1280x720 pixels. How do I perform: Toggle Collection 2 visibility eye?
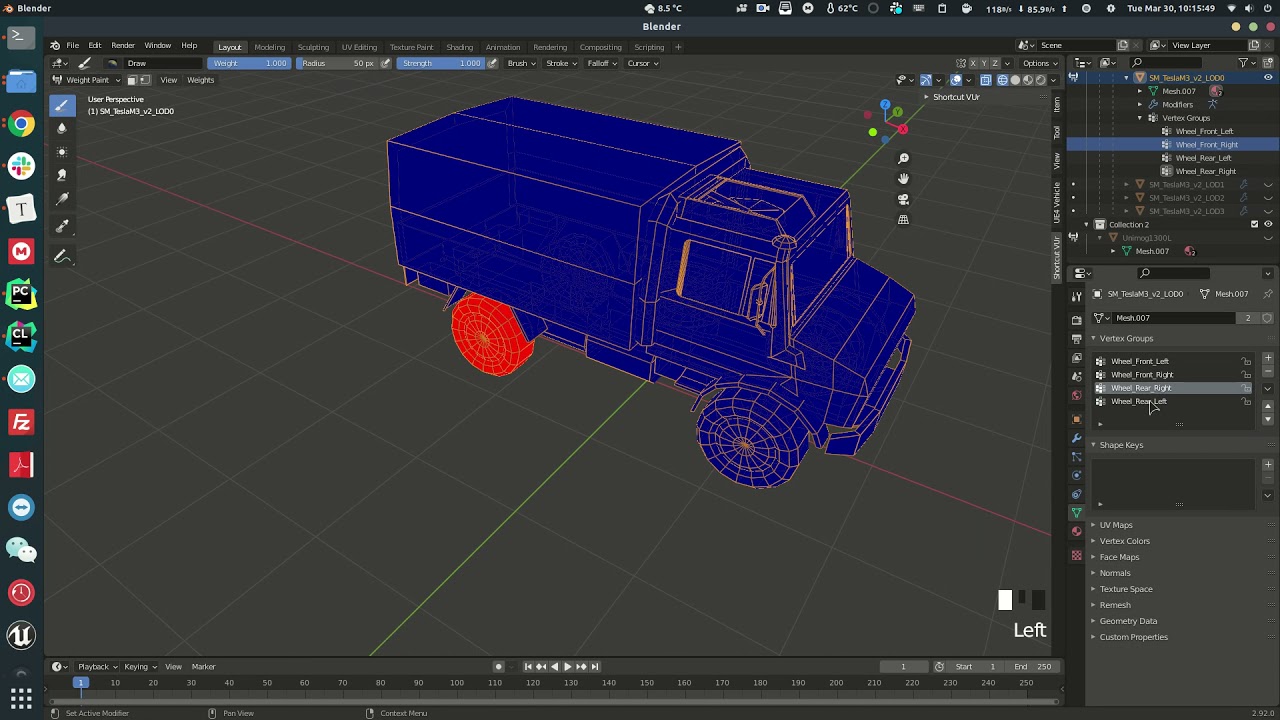click(x=1268, y=224)
